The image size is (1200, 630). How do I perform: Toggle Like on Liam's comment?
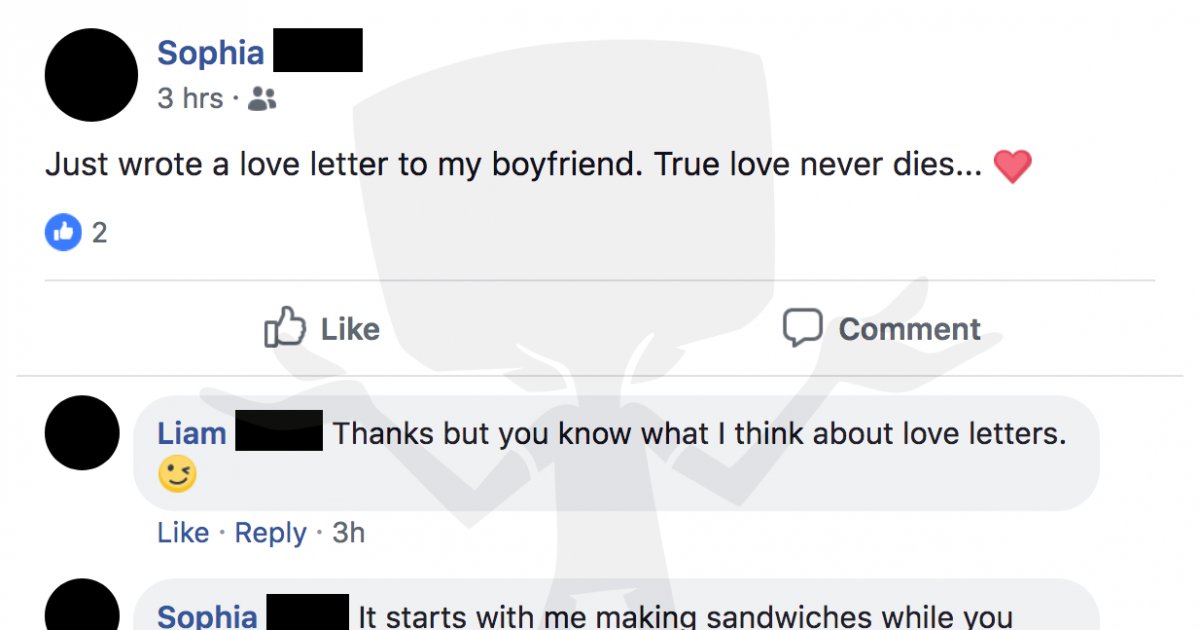(x=183, y=532)
